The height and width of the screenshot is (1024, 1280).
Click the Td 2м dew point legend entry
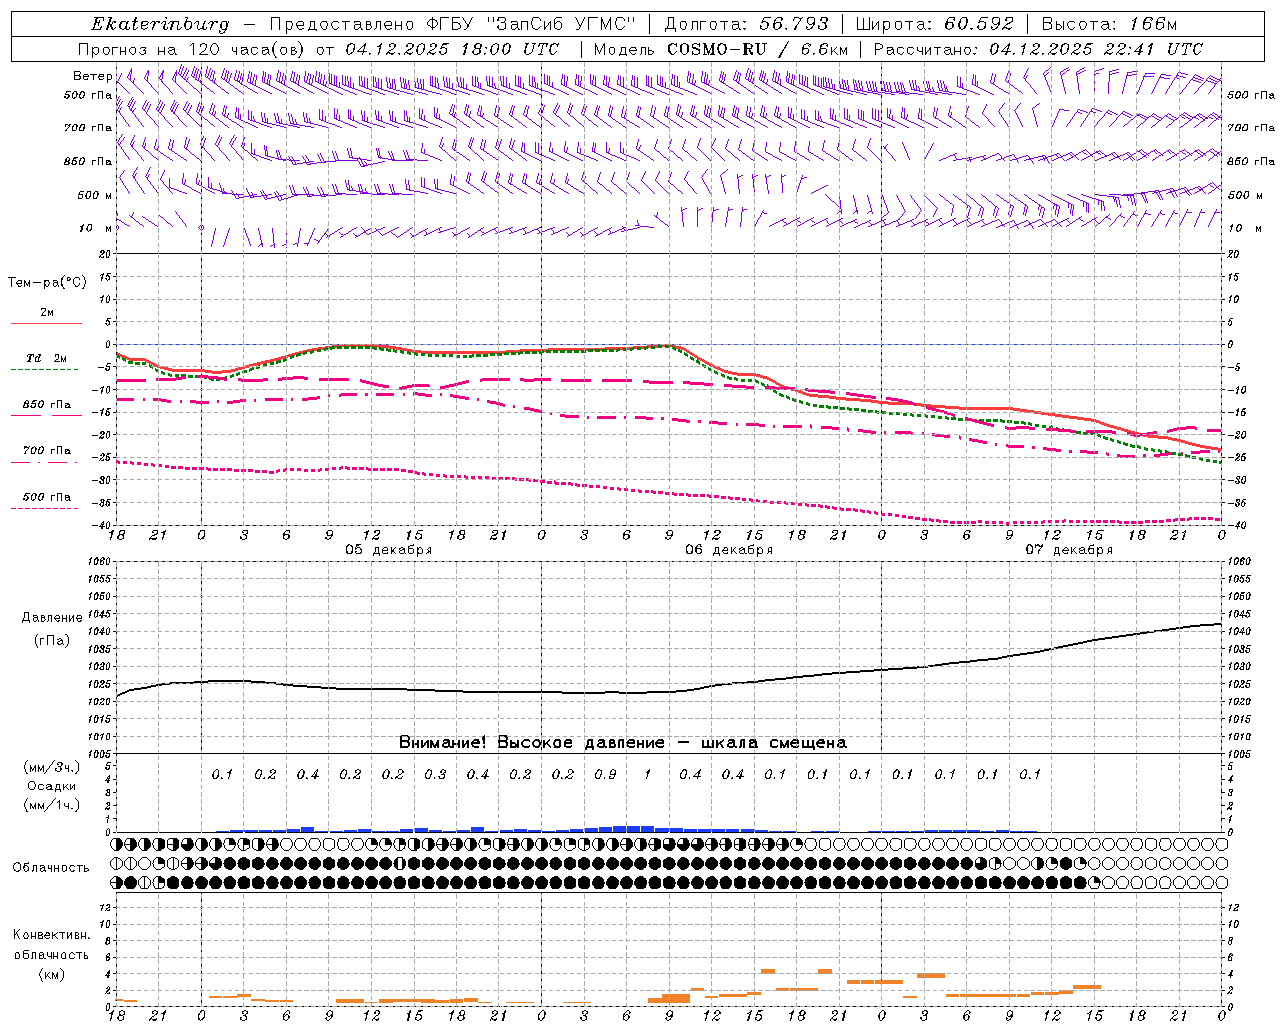coord(46,358)
